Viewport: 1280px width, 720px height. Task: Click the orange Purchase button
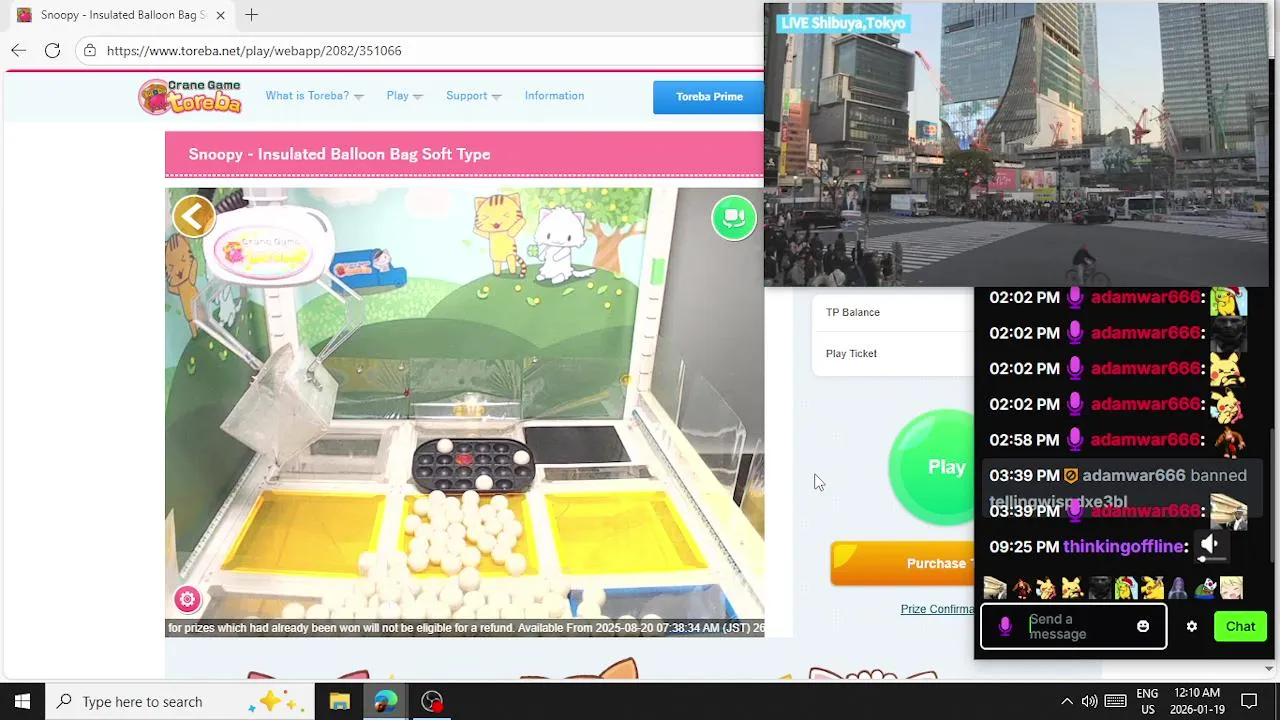tap(903, 563)
